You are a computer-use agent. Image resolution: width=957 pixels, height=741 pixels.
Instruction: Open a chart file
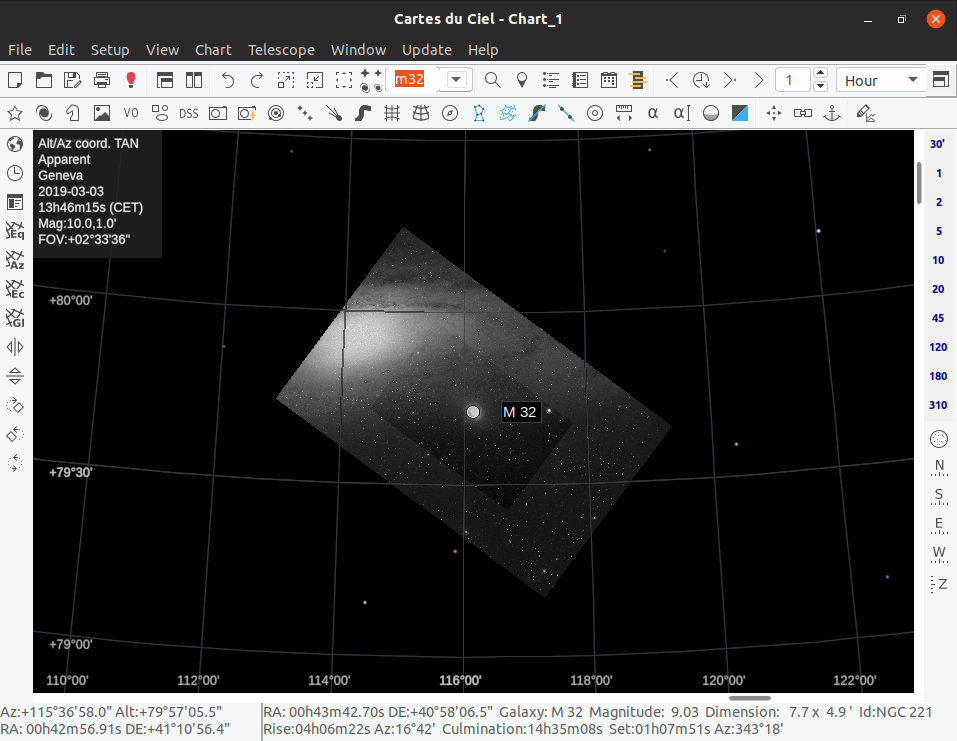tap(43, 80)
